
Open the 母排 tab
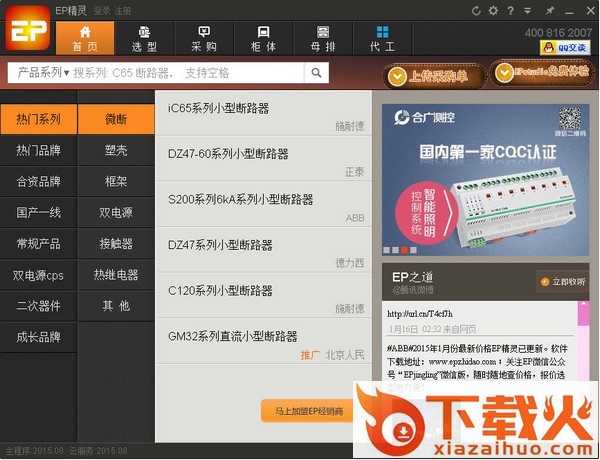coord(323,38)
